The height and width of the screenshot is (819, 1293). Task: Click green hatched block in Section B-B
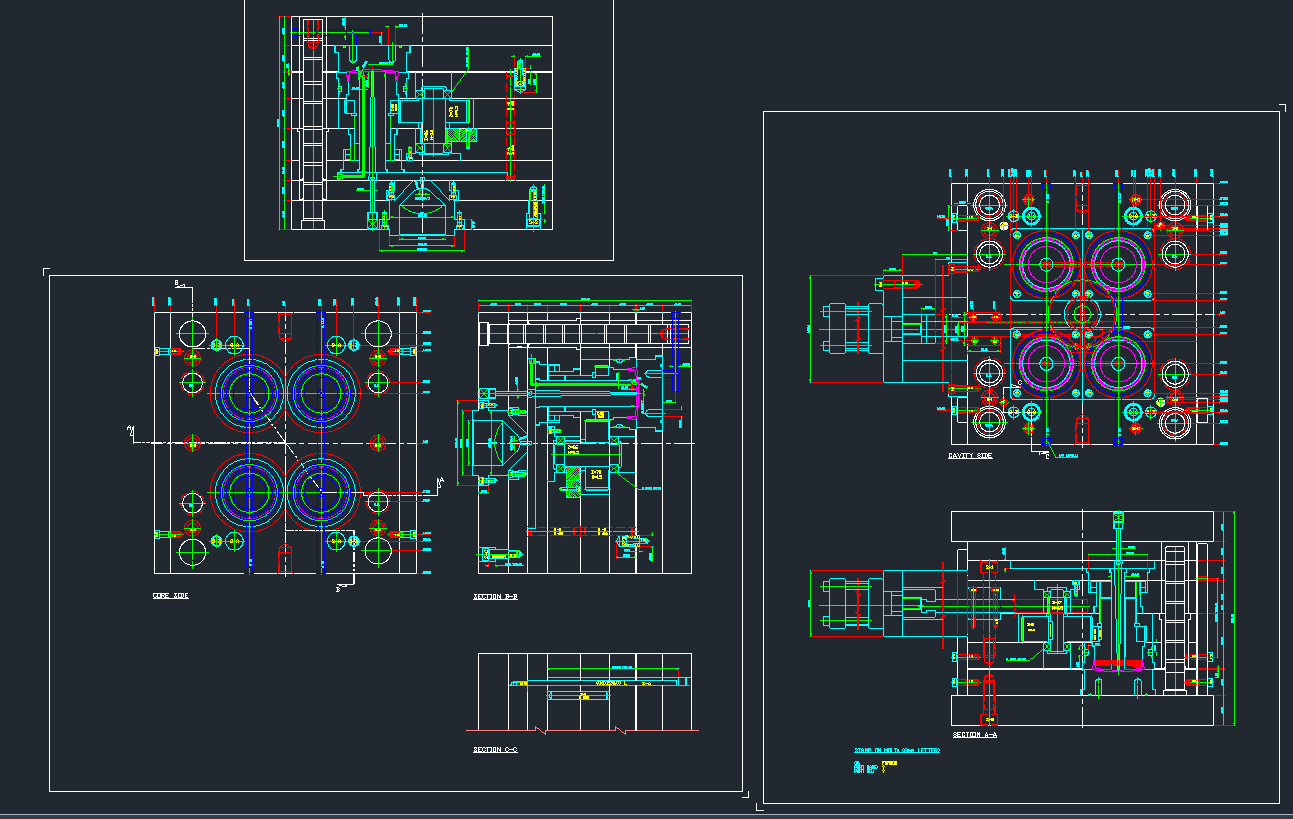pyautogui.click(x=572, y=485)
